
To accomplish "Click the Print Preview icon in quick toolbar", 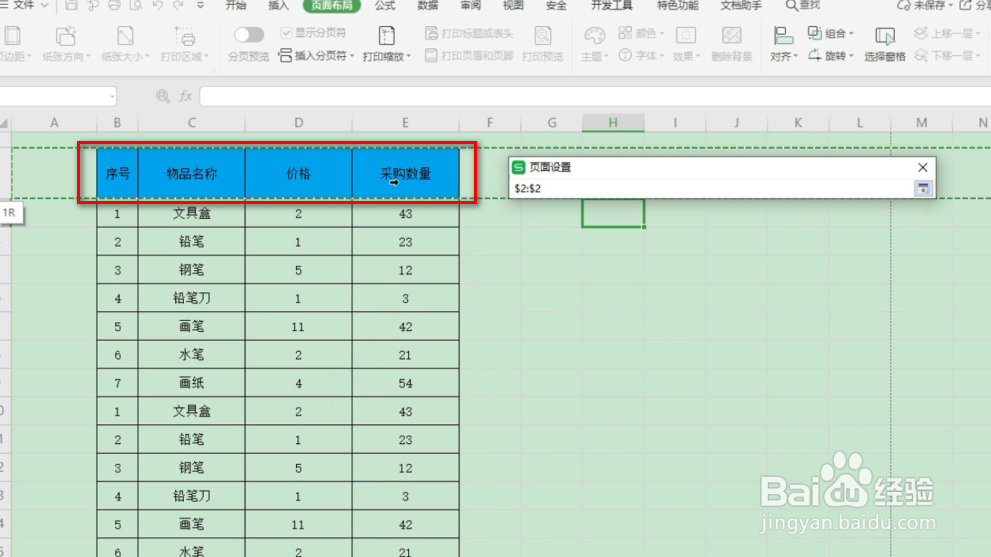I will coord(136,5).
